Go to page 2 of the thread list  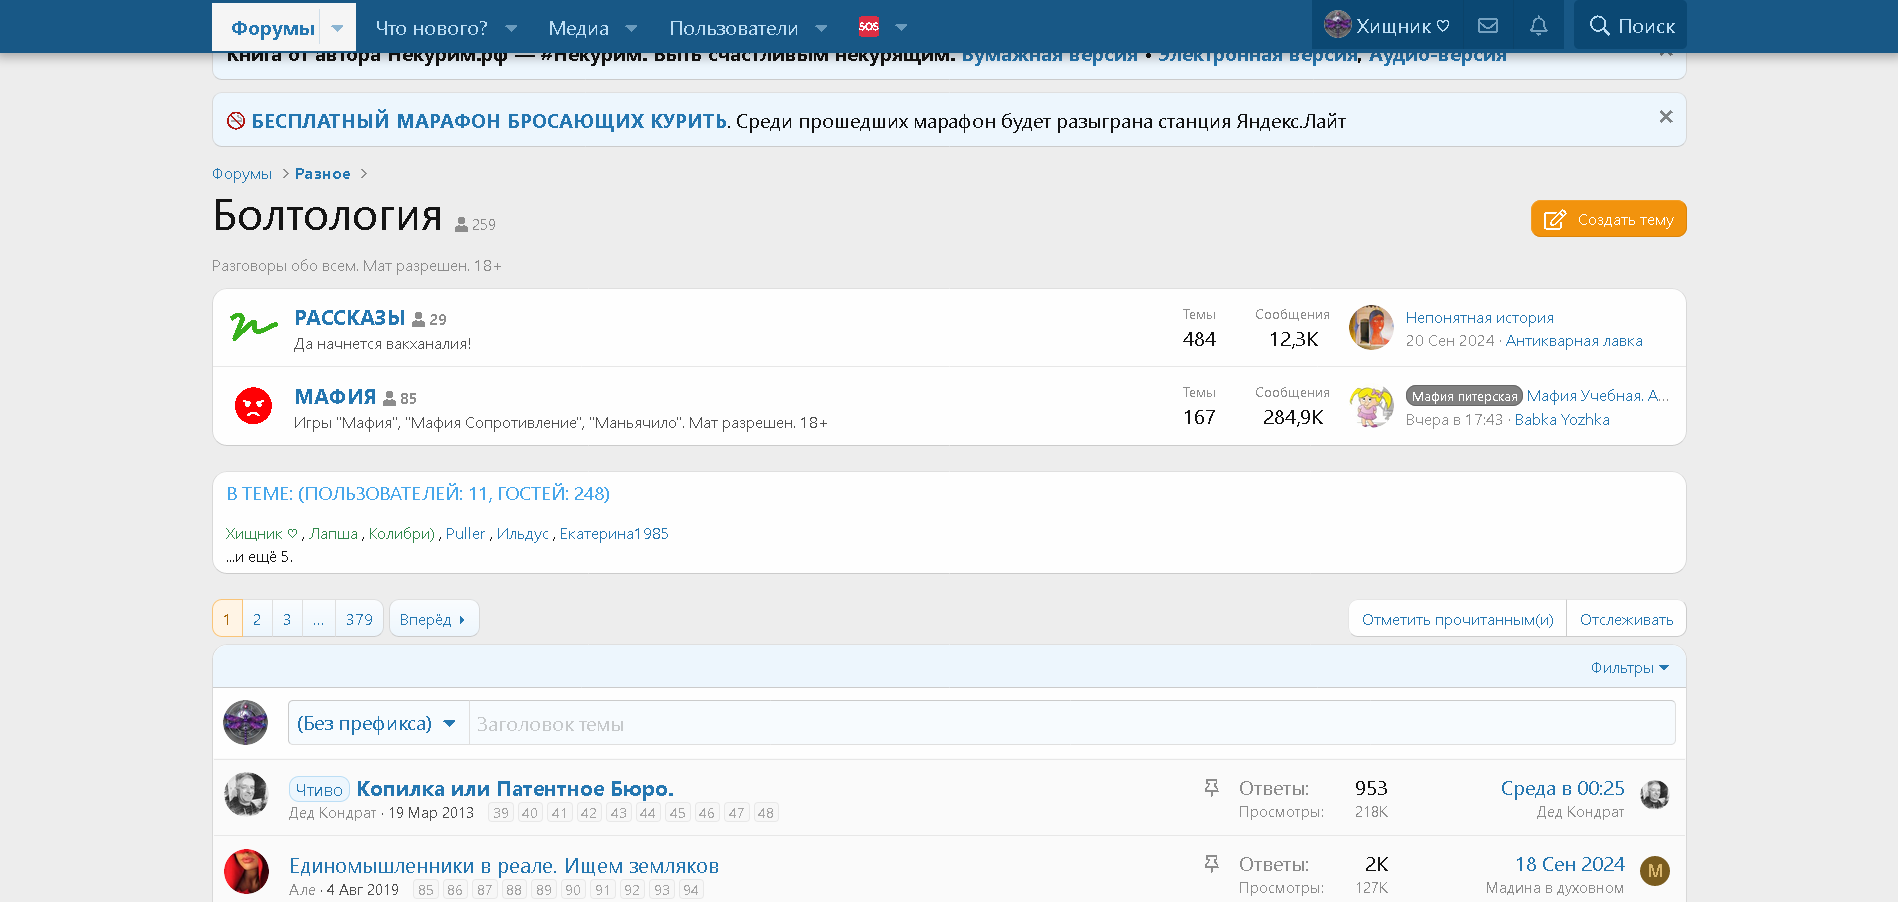tap(257, 619)
